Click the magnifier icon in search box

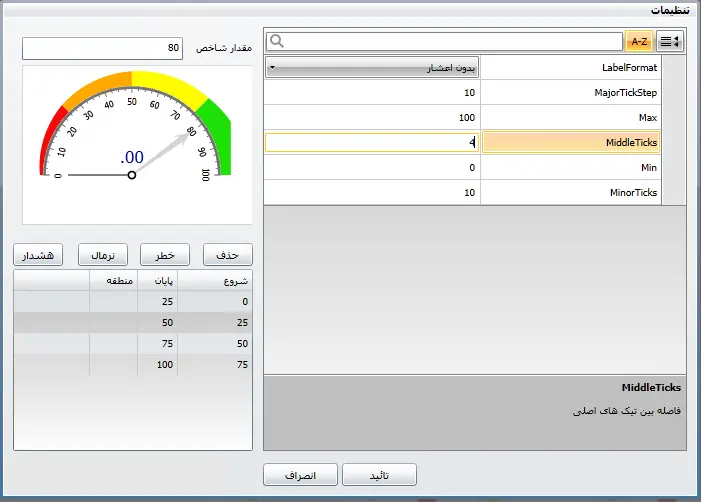click(x=277, y=41)
